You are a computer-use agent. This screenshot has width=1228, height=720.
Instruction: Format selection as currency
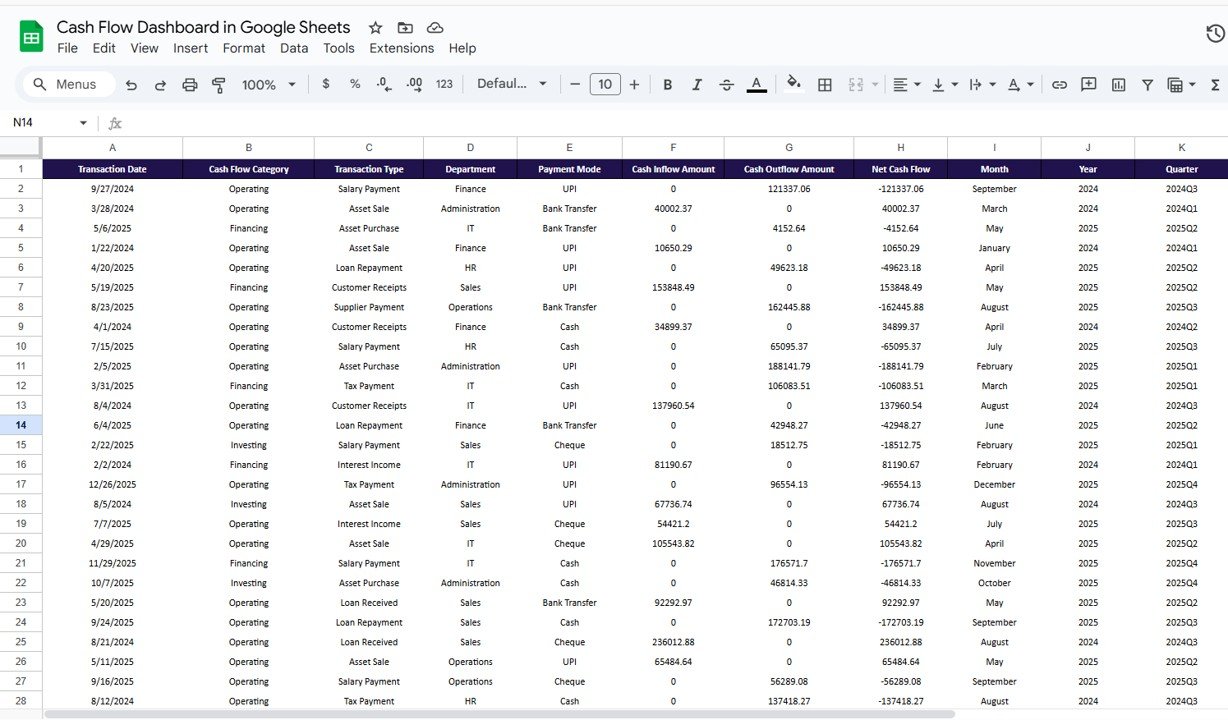click(x=325, y=84)
